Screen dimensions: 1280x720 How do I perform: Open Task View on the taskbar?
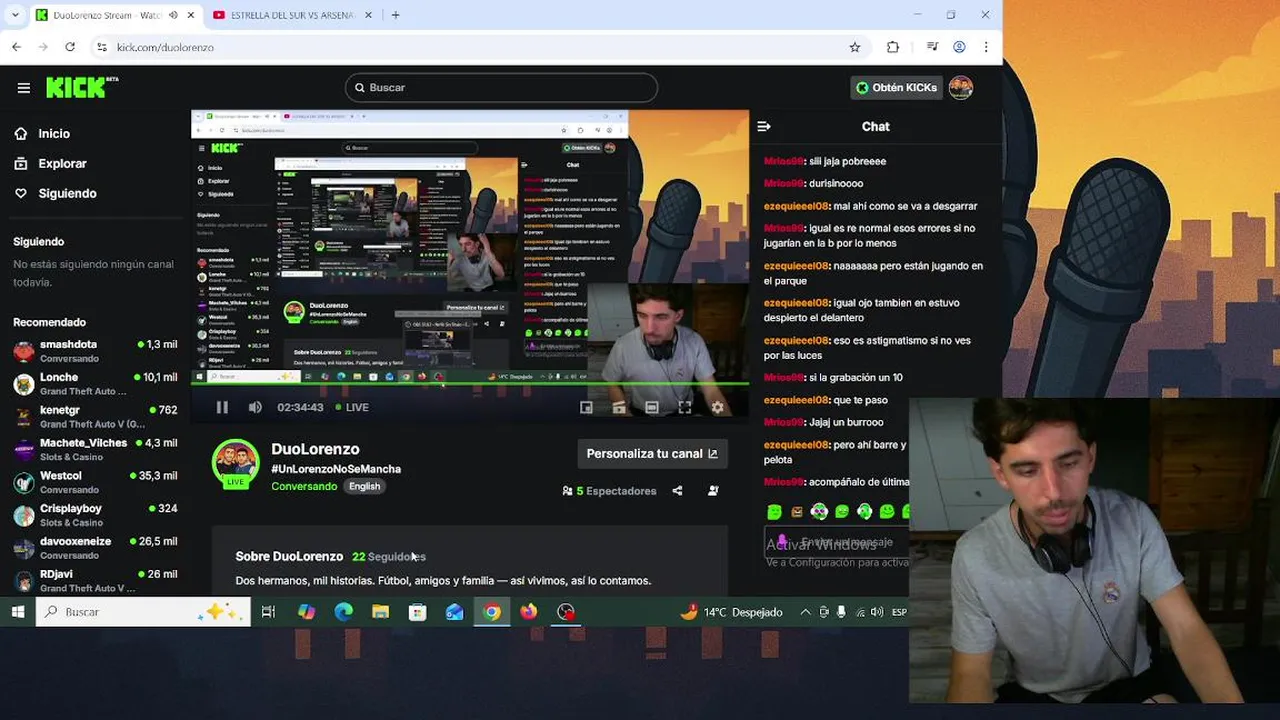(268, 612)
